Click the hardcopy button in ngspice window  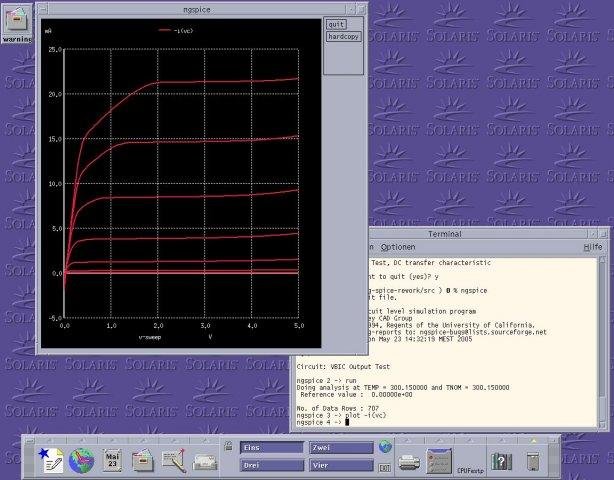pyautogui.click(x=343, y=36)
